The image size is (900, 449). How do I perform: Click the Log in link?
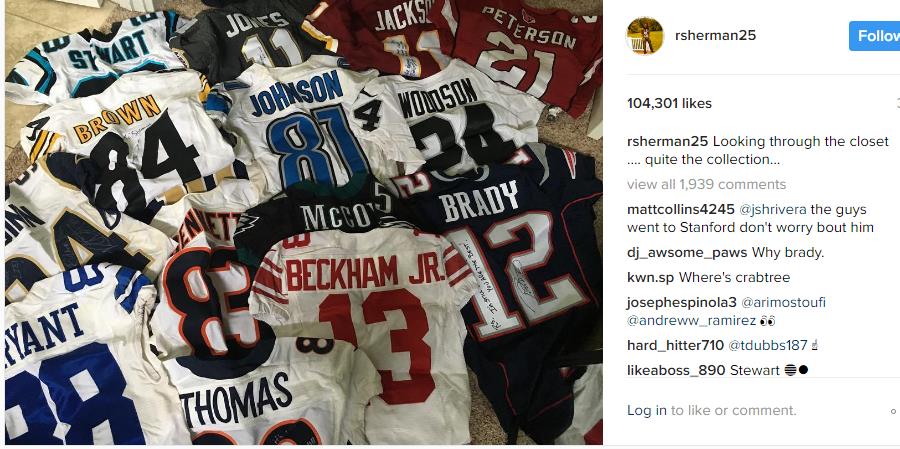click(x=647, y=411)
